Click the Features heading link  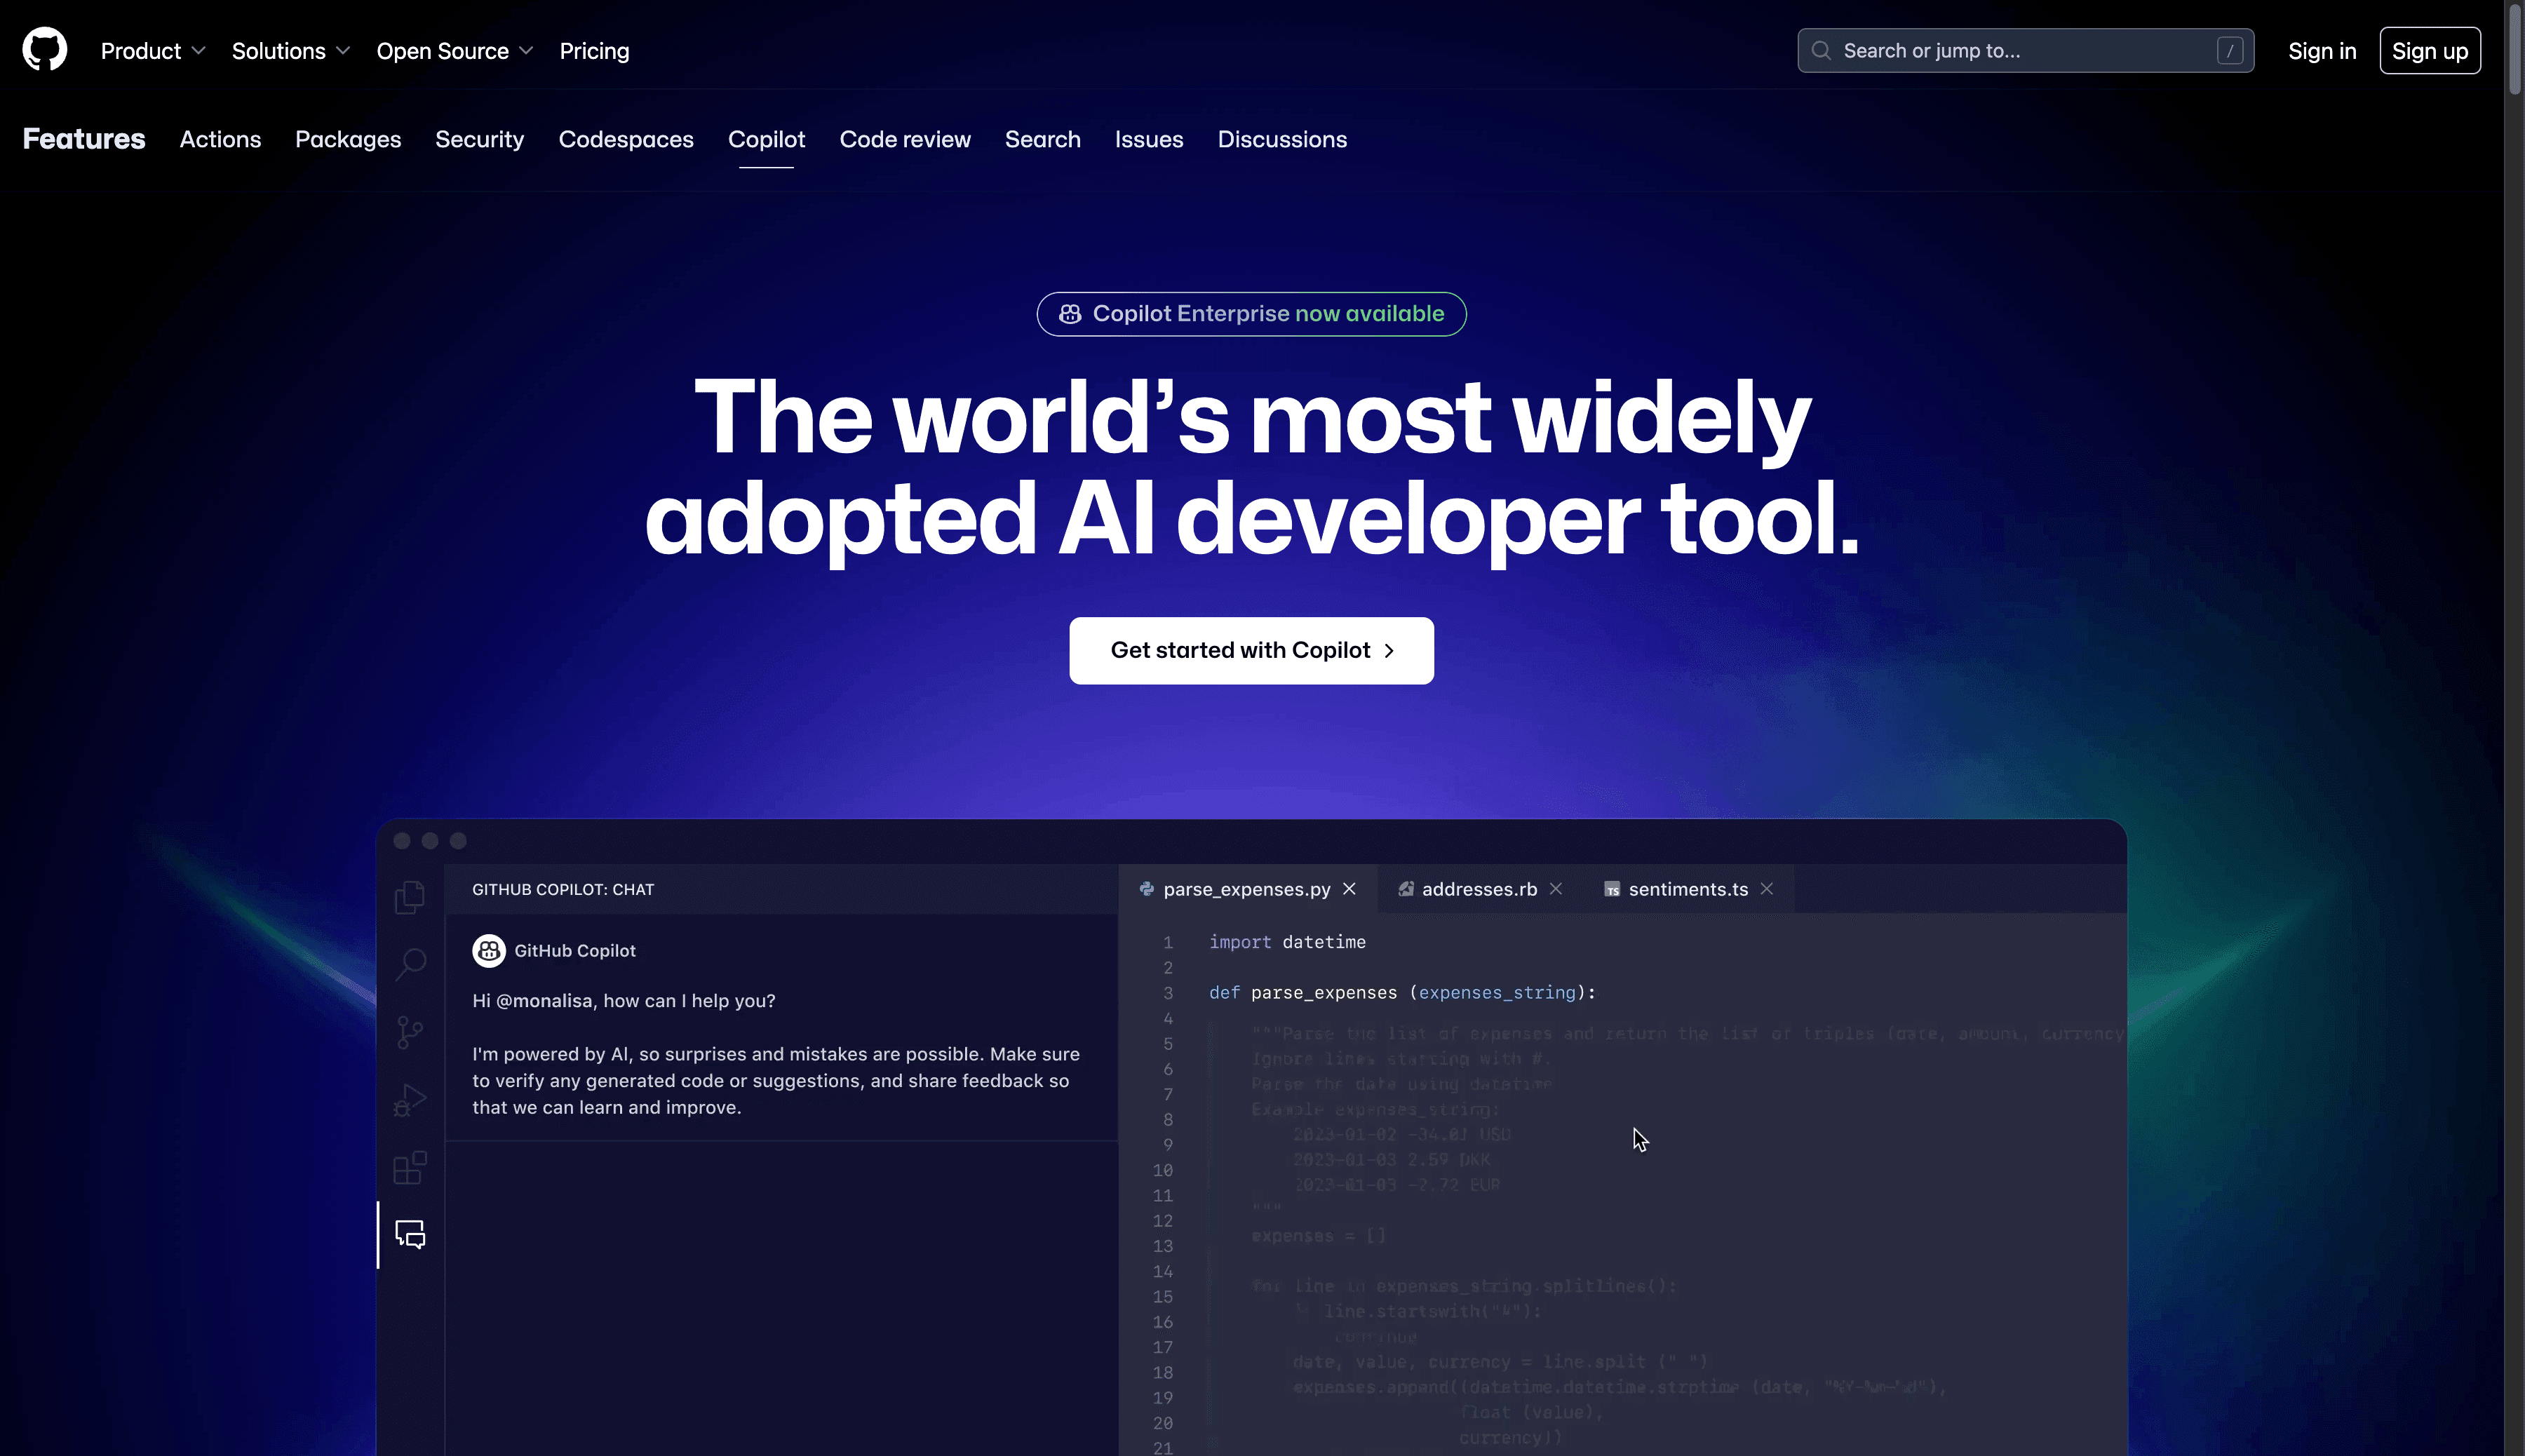coord(84,139)
